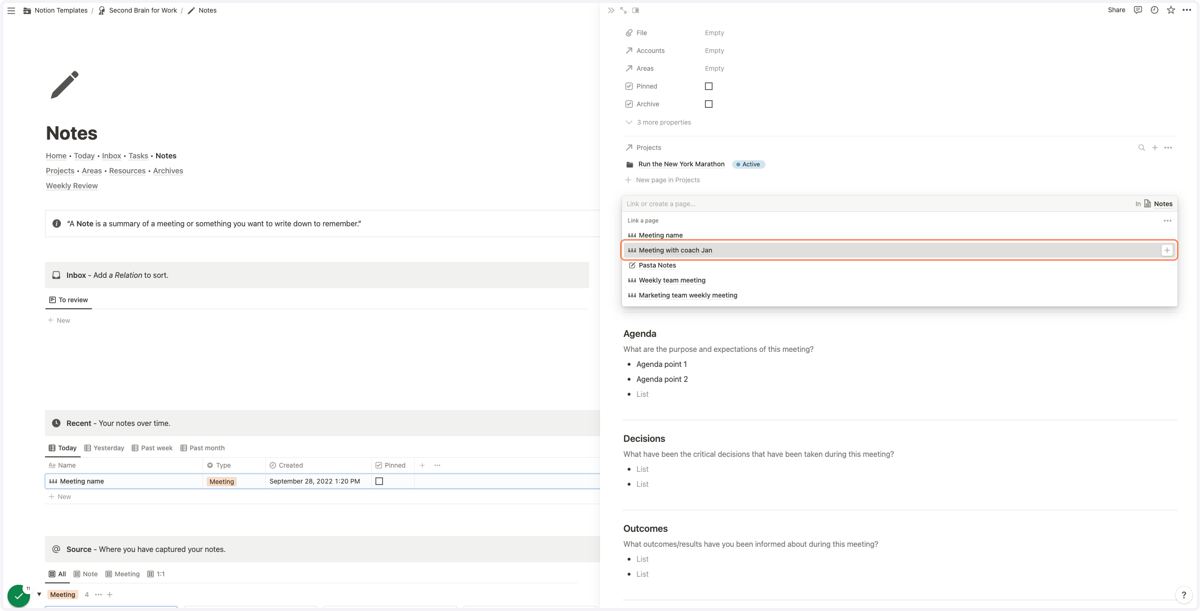Select the Note source tab
This screenshot has height=611, width=1200.
pyautogui.click(x=85, y=574)
